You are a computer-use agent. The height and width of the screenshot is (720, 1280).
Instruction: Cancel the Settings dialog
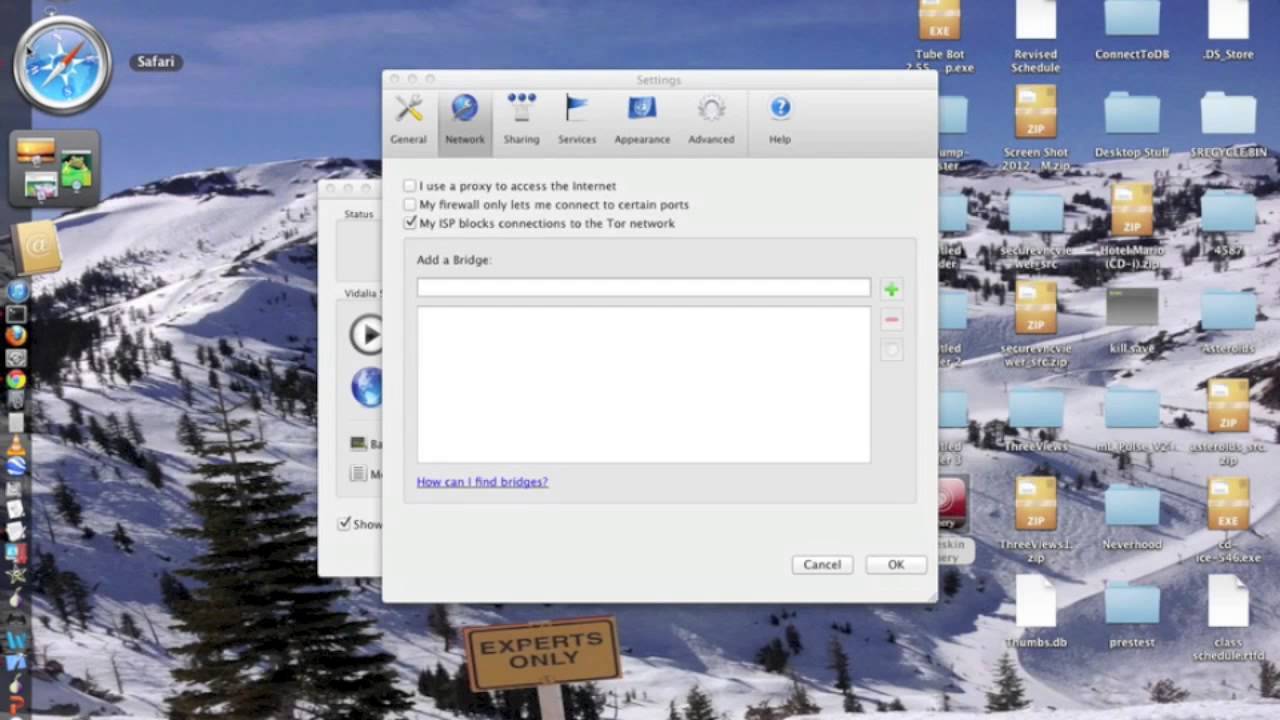coord(822,565)
